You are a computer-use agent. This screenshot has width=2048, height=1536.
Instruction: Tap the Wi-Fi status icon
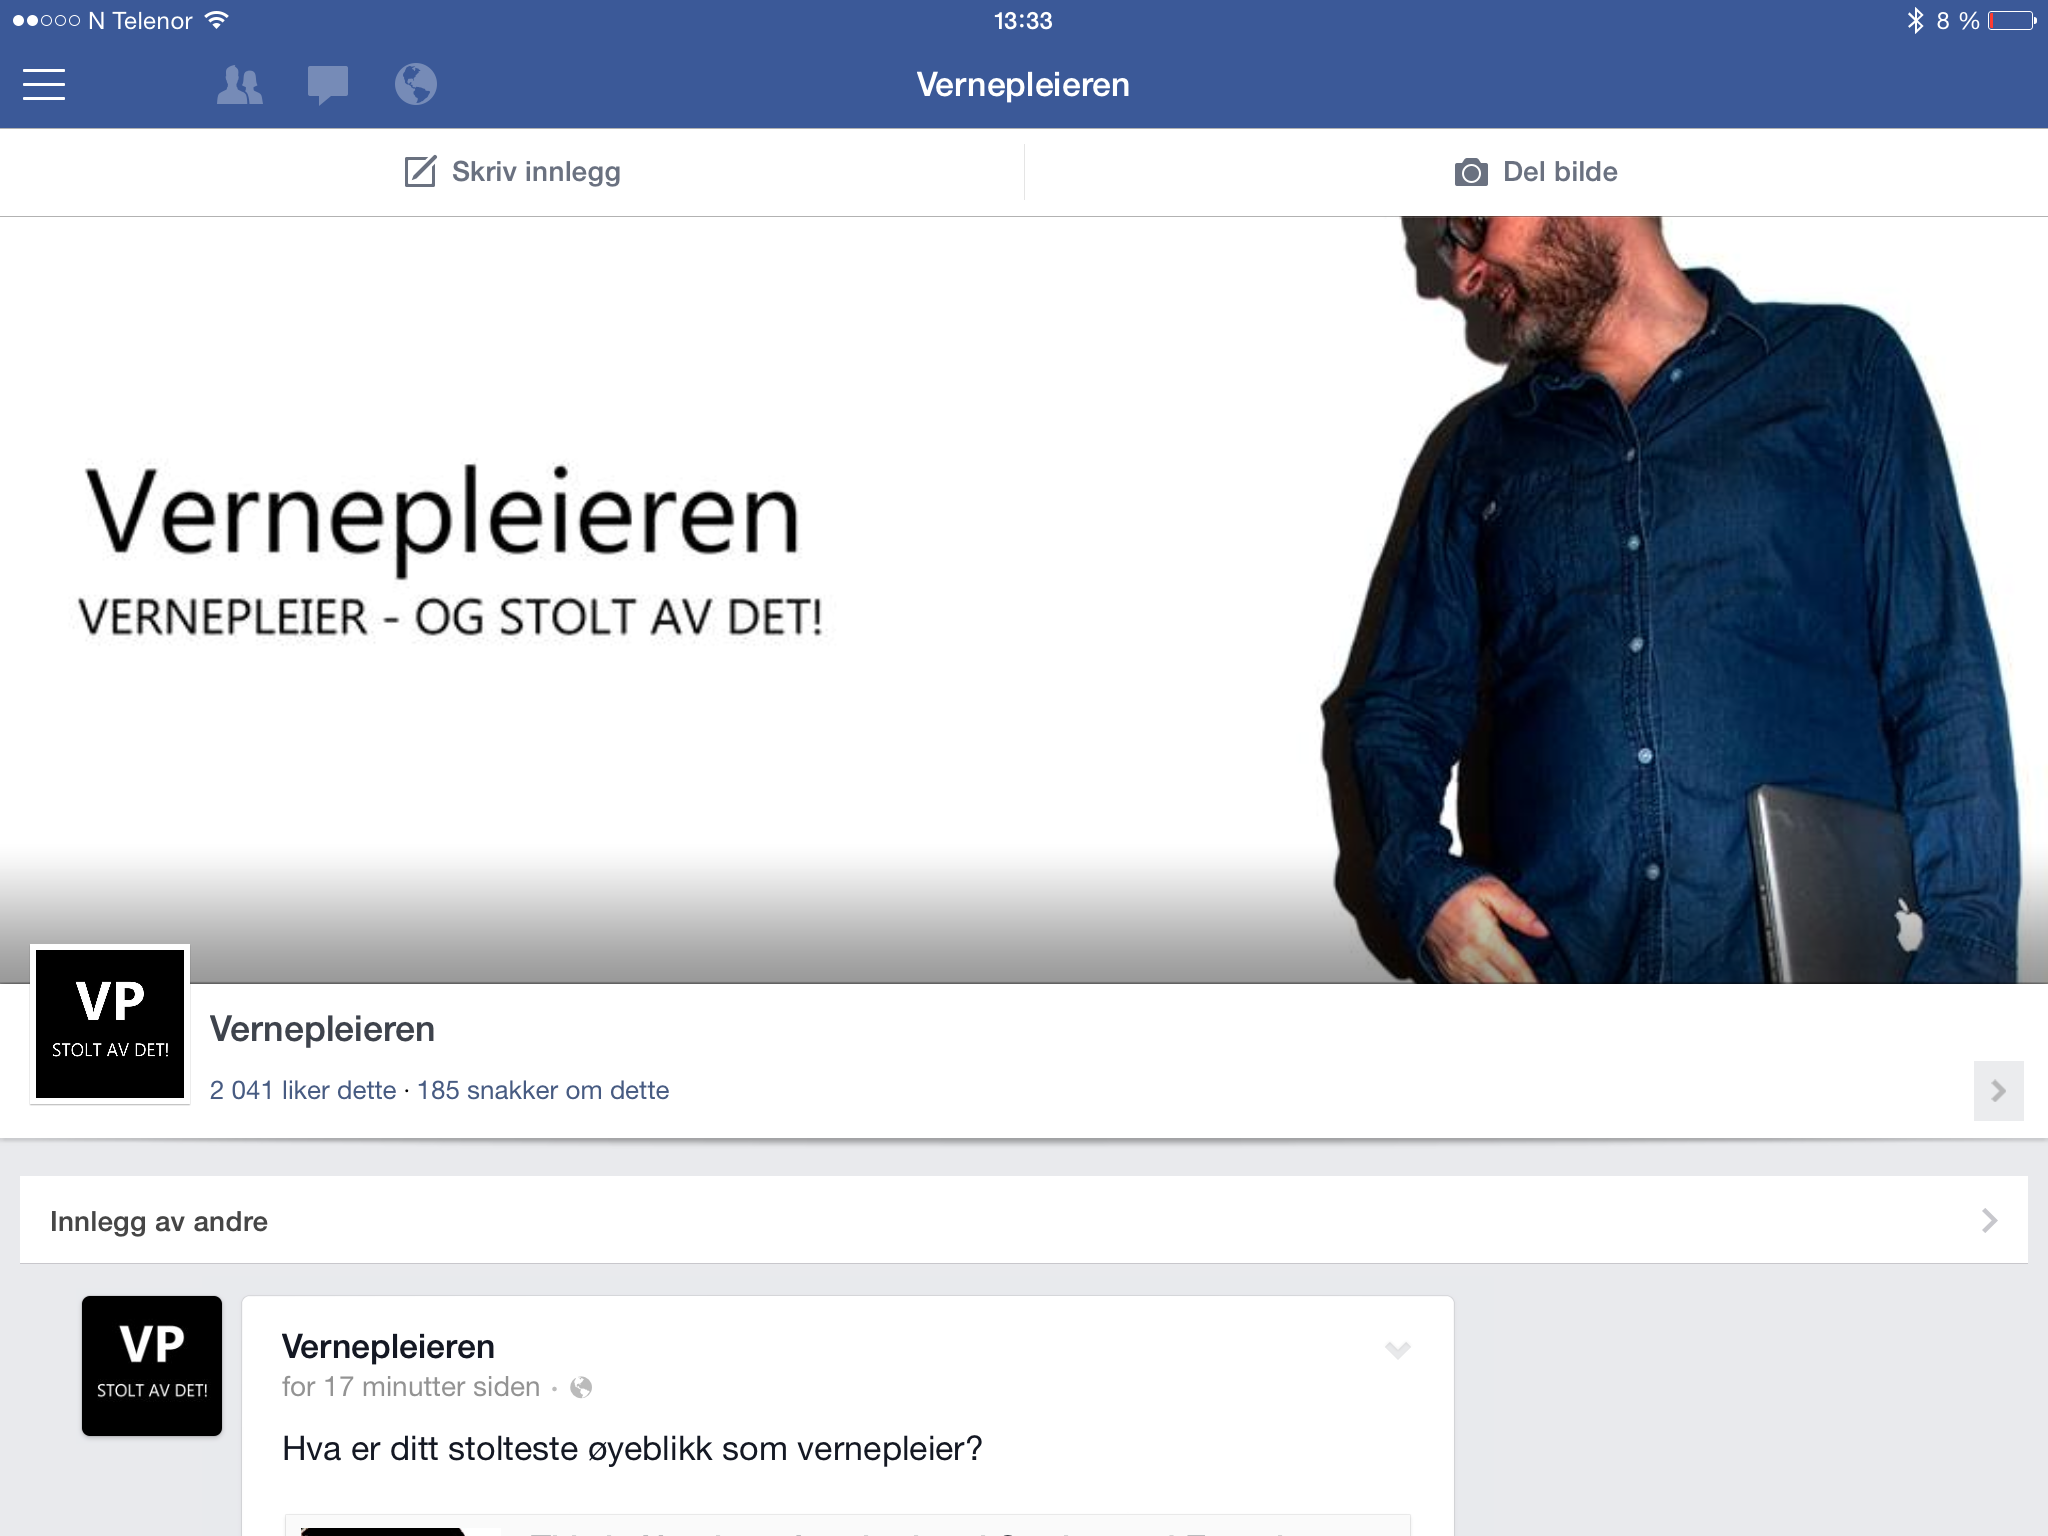pyautogui.click(x=216, y=20)
